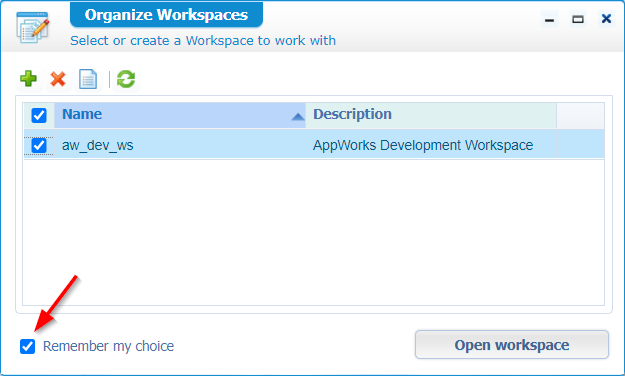Click the Remember my choice label text
Screen dimensions: 625x376
108,346
